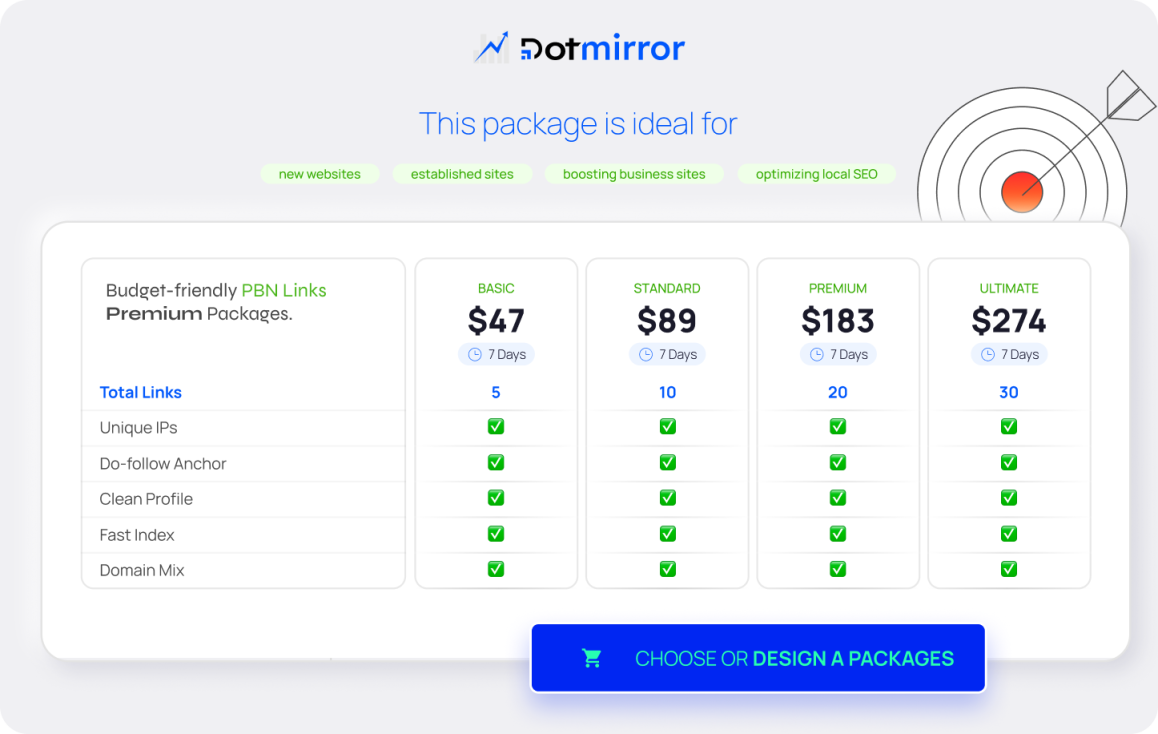Click the '7 Days' badge under $183
1158x734 pixels.
pyautogui.click(x=838, y=354)
